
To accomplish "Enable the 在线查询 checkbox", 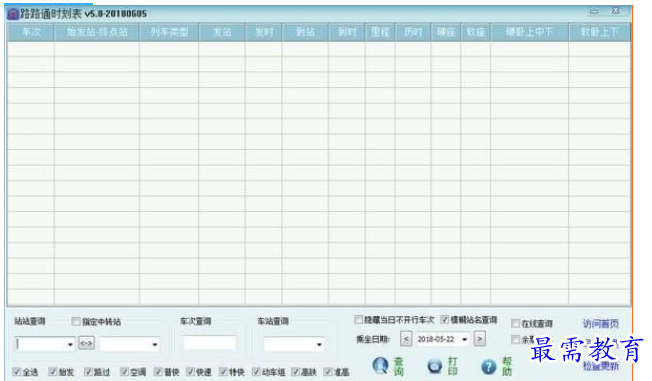I will click(x=516, y=323).
